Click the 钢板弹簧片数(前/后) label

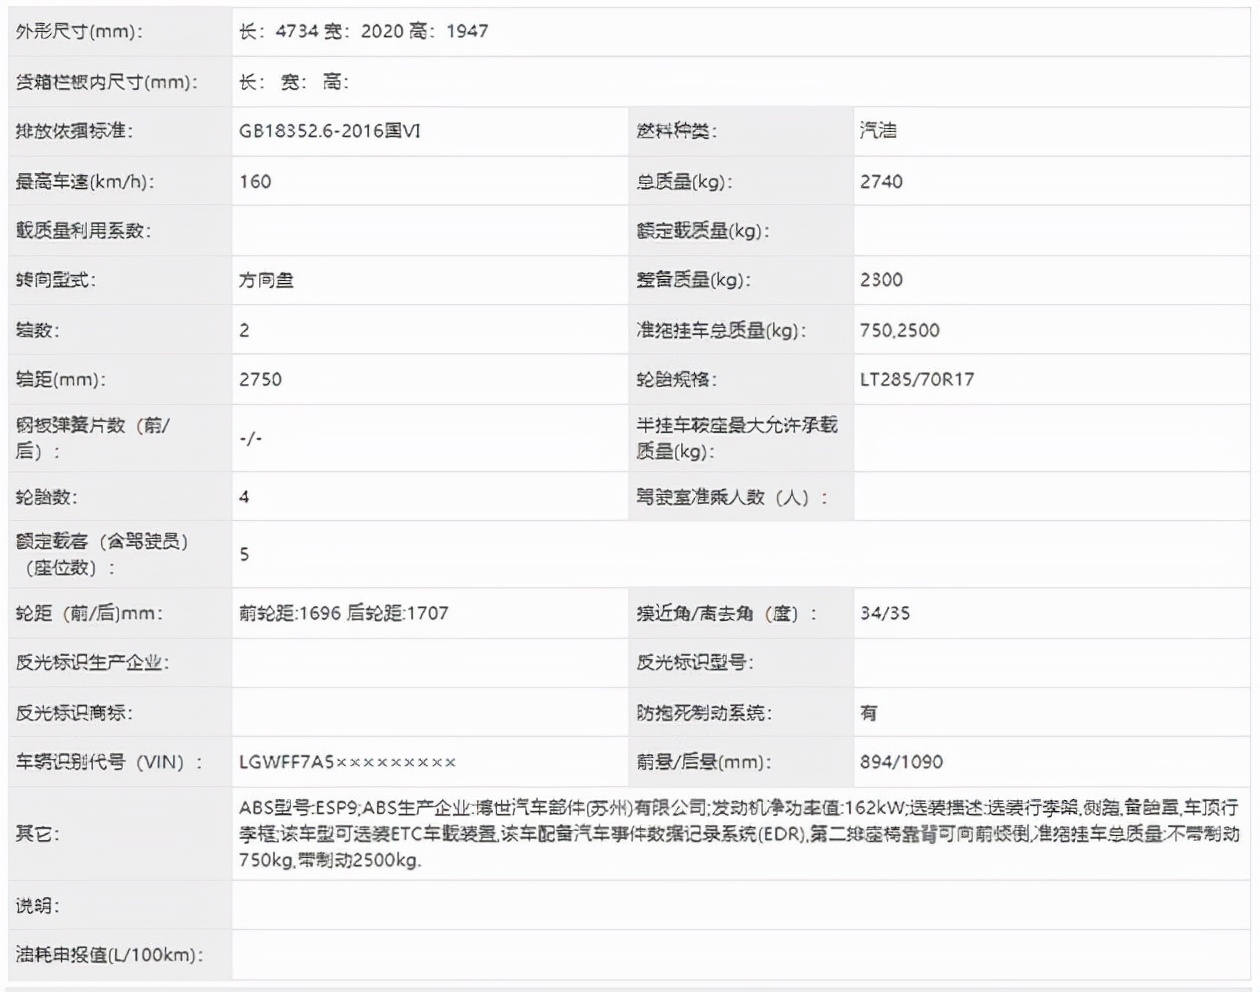(x=93, y=438)
